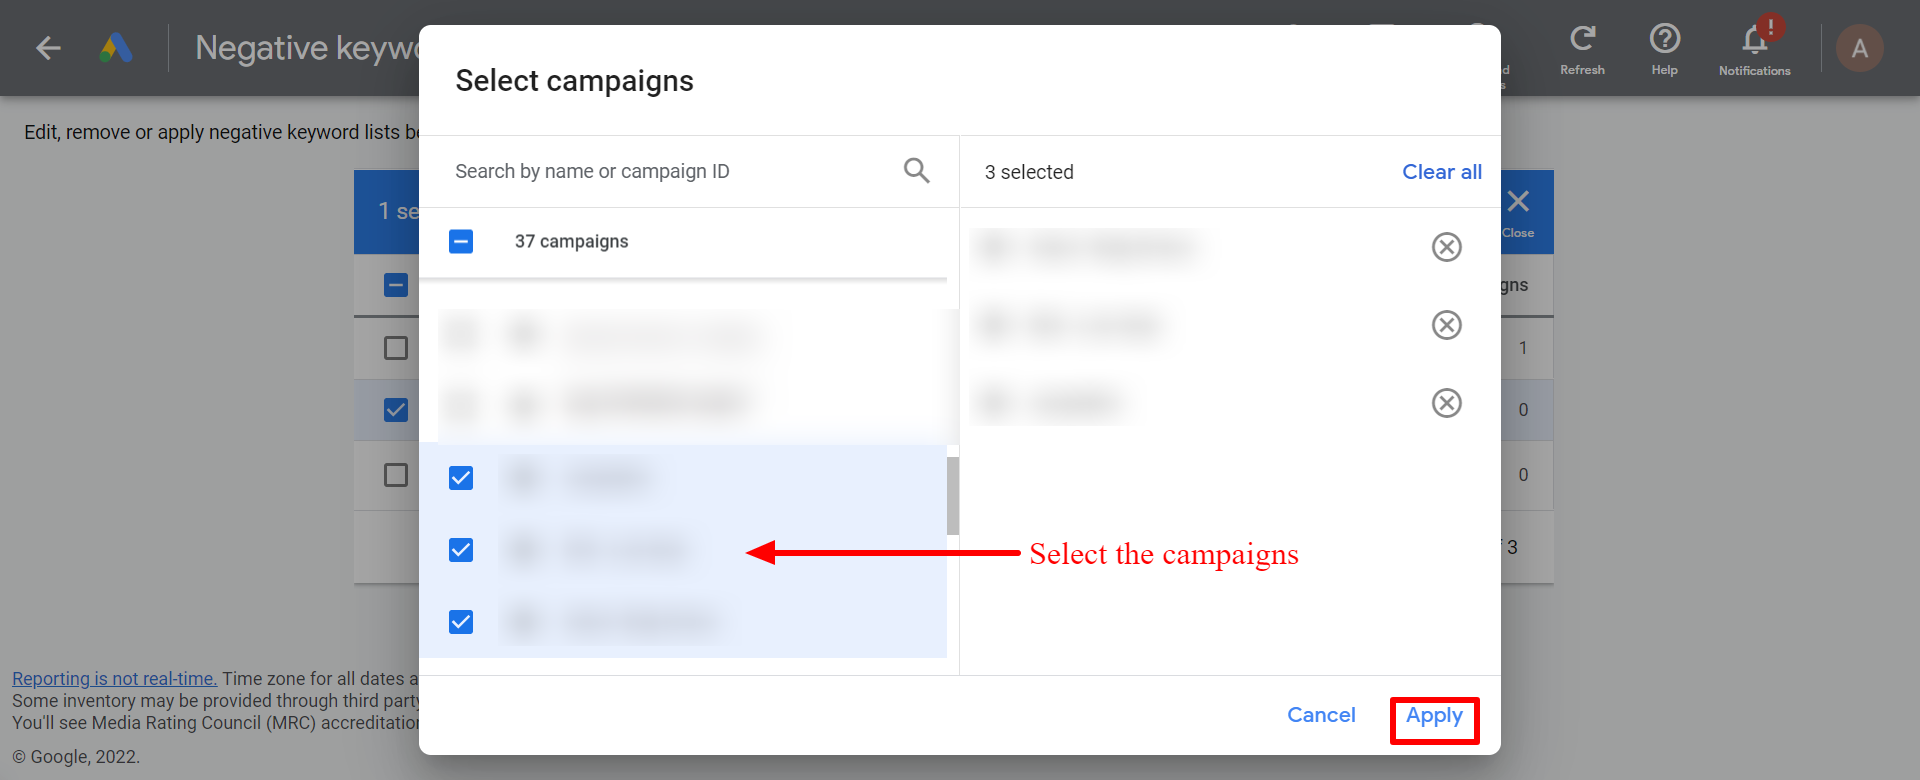1920x780 pixels.
Task: Remove the second selected campaign
Action: [1446, 325]
